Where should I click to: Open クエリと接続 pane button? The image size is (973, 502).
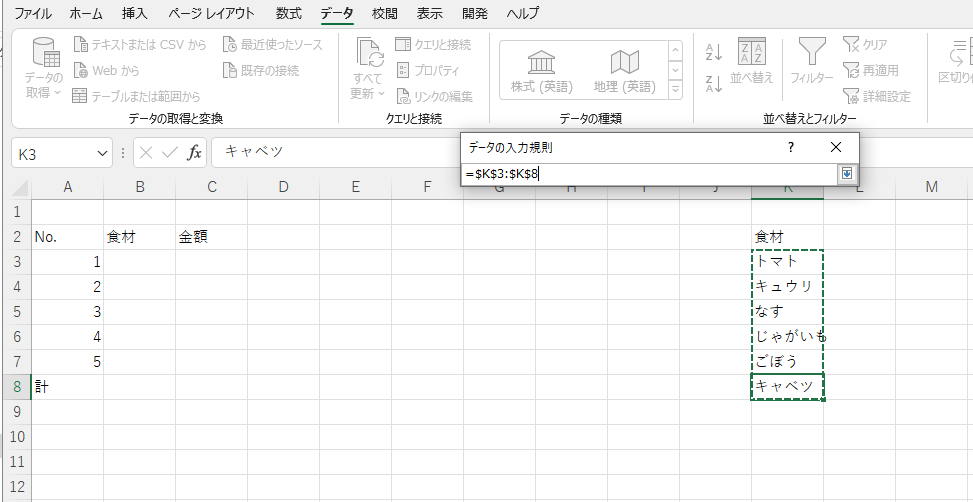pyautogui.click(x=433, y=45)
